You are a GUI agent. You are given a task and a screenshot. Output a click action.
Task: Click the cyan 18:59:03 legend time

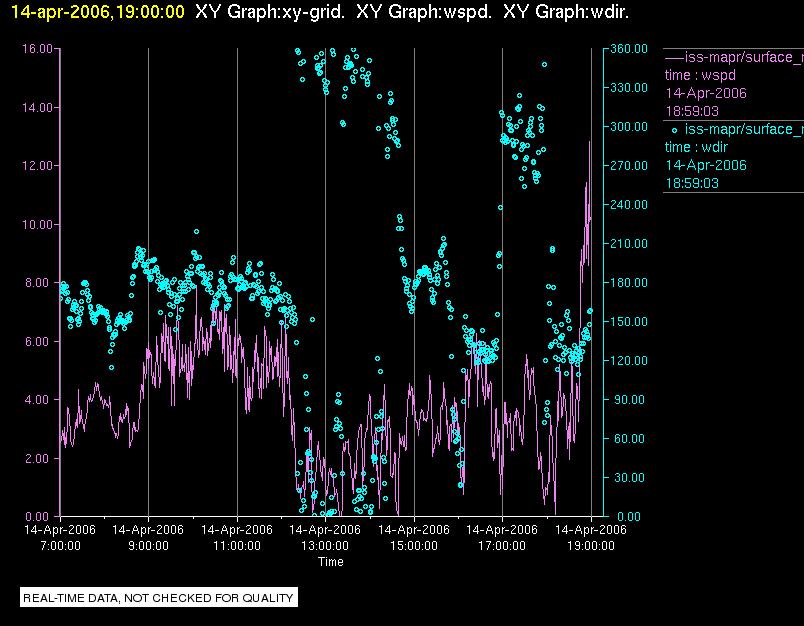click(692, 183)
